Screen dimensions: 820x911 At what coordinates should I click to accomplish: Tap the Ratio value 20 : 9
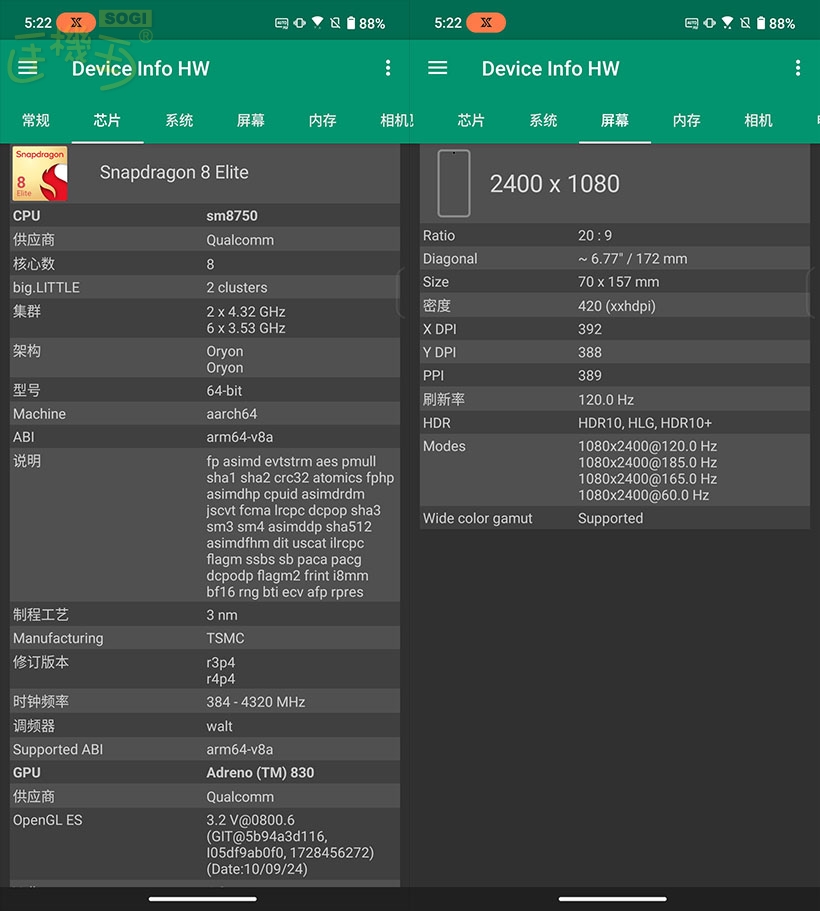click(x=595, y=235)
